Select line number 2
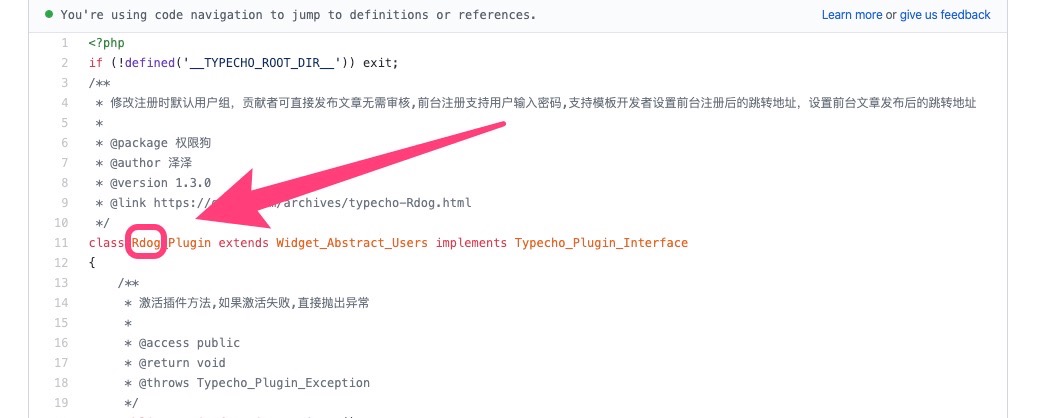 point(64,63)
